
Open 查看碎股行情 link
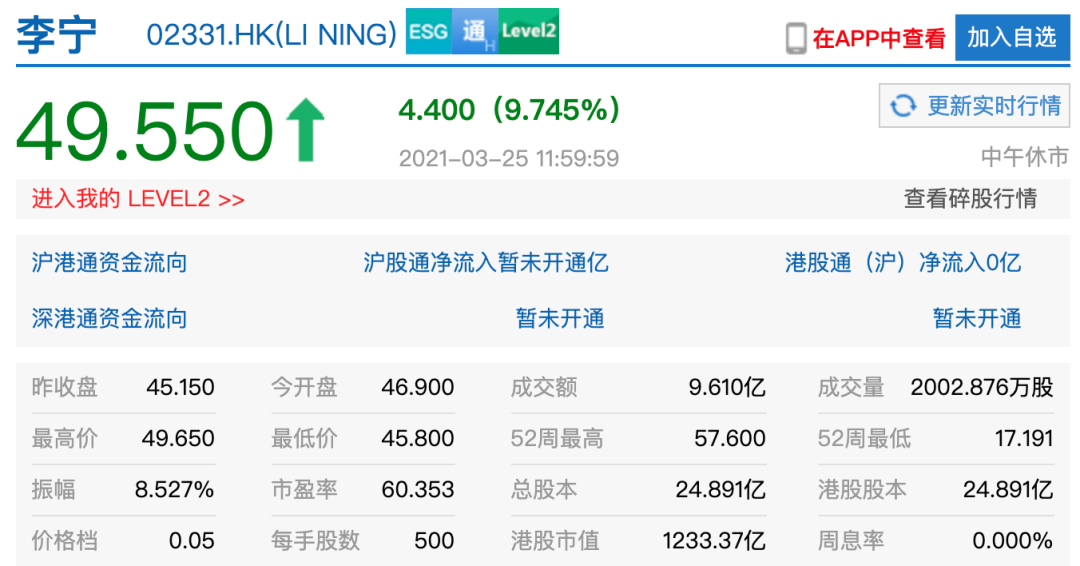tap(970, 199)
